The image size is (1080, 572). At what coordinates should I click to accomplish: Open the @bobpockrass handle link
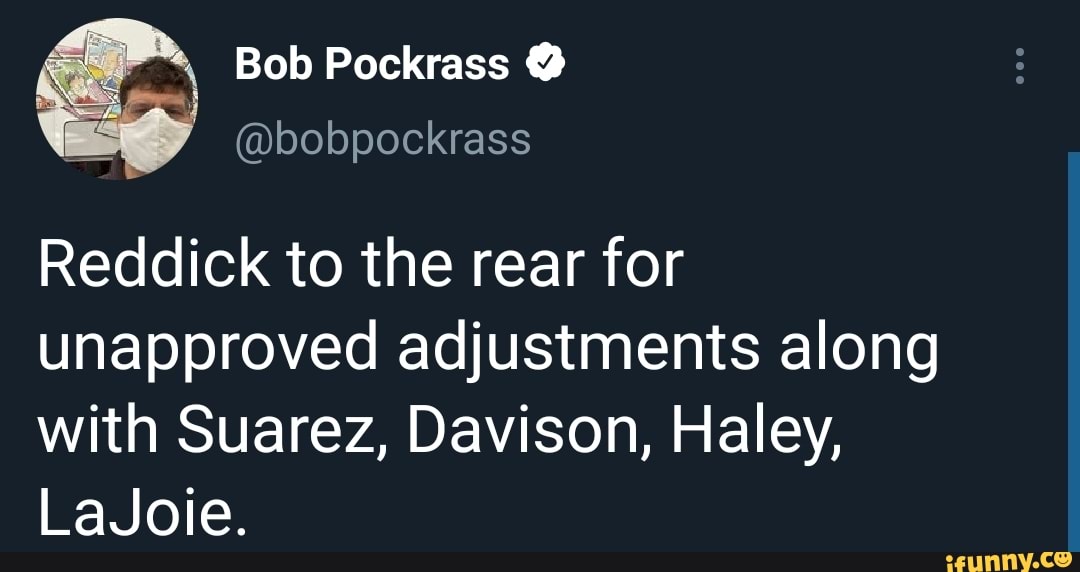[382, 141]
